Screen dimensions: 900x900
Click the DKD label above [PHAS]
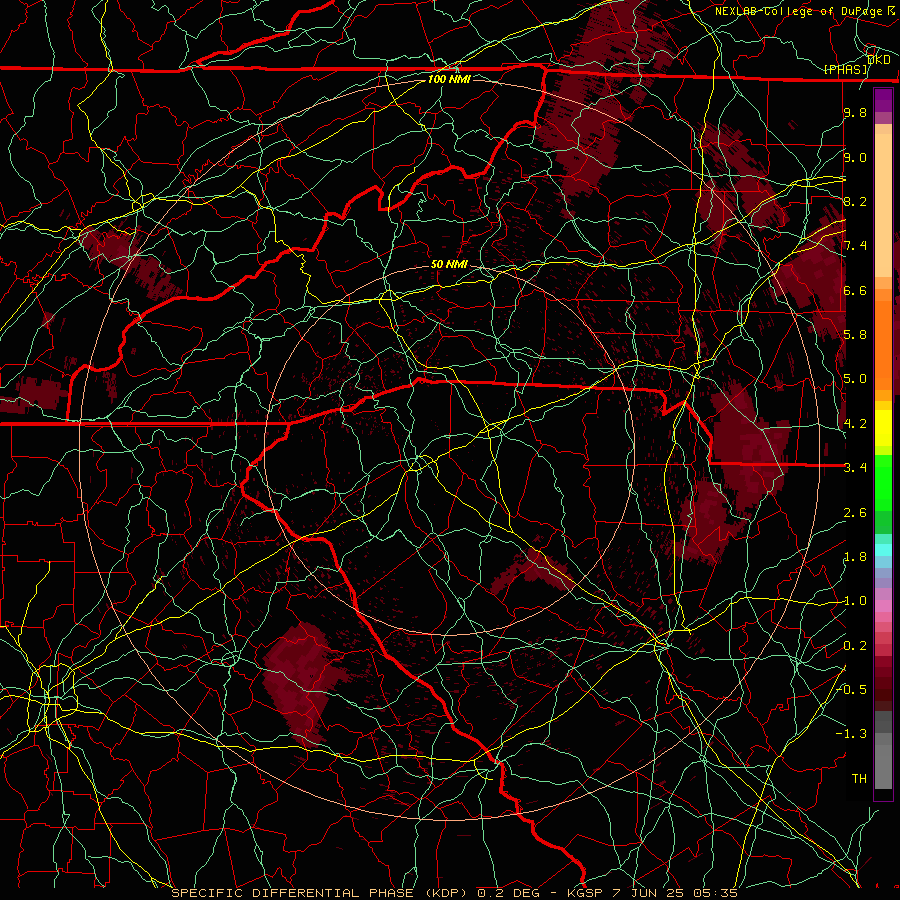878,59
